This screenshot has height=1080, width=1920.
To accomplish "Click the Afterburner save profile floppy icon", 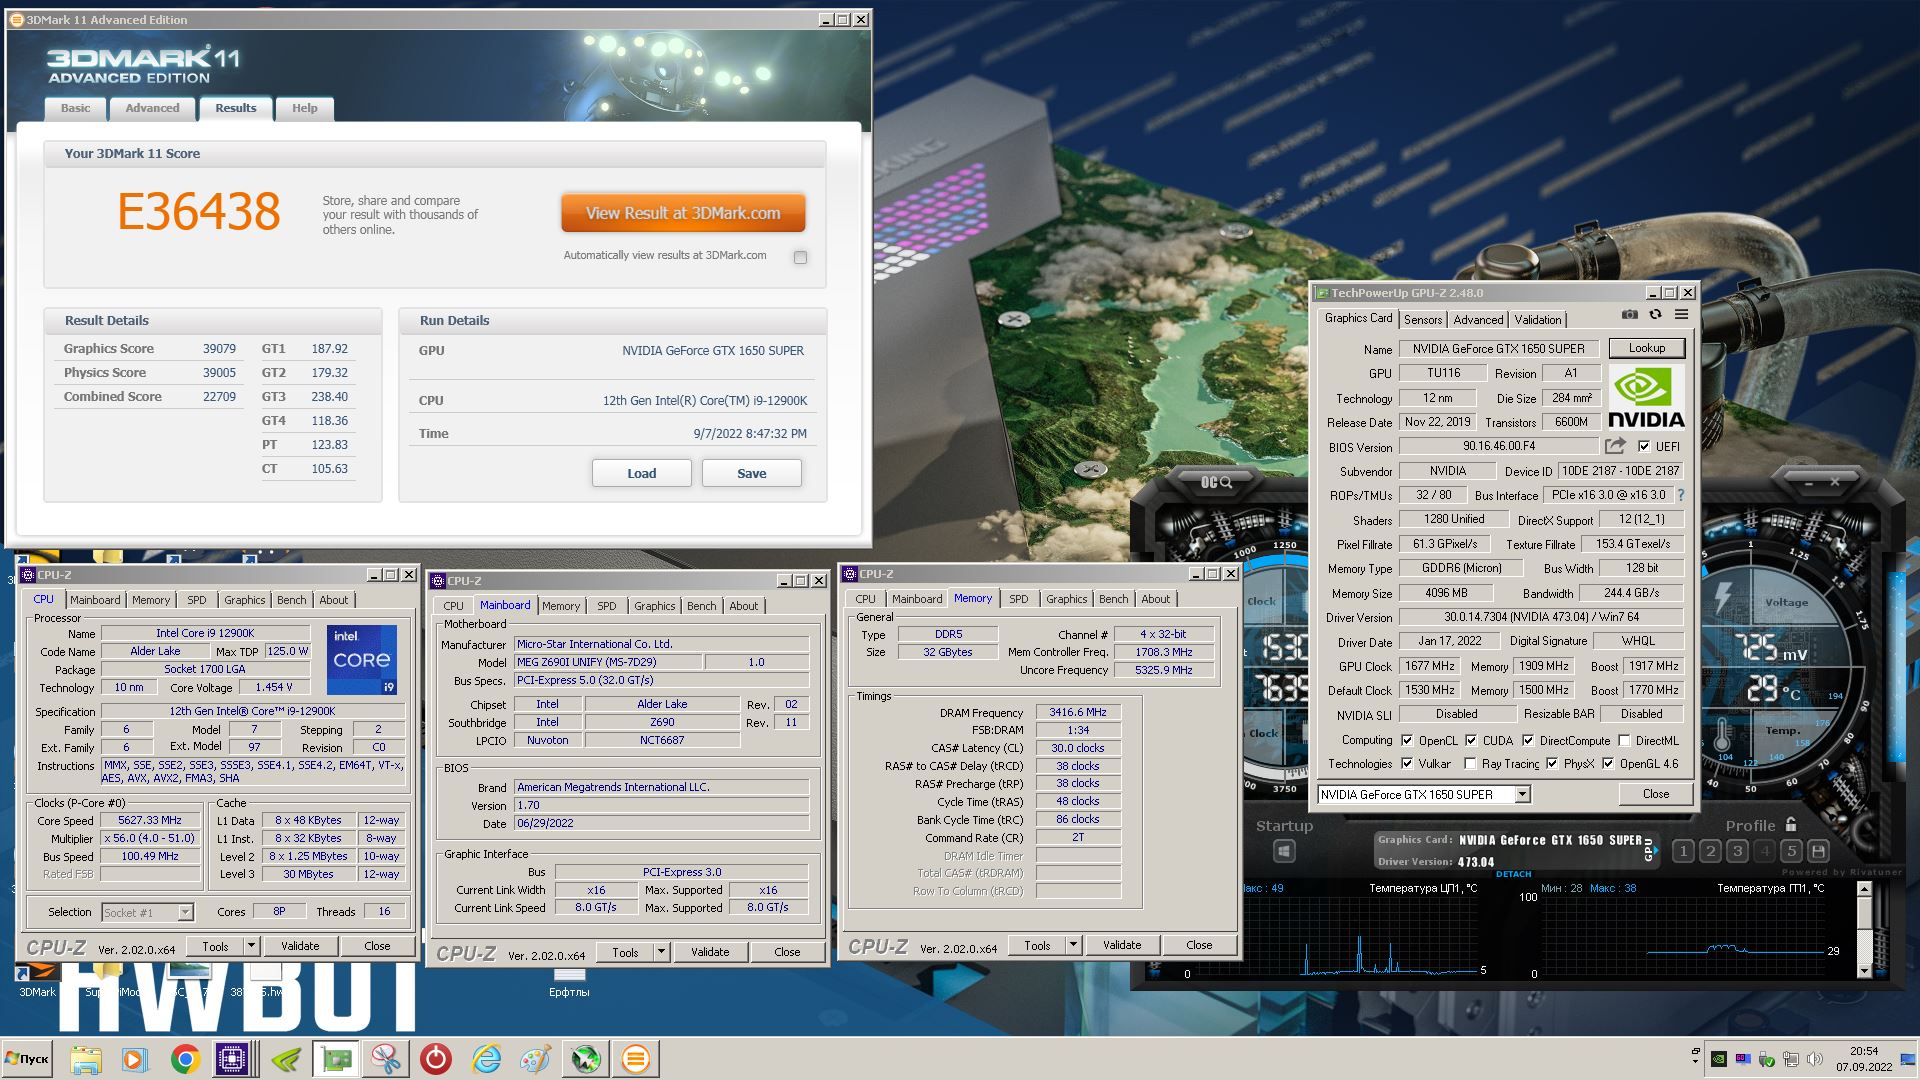I will [x=1818, y=851].
